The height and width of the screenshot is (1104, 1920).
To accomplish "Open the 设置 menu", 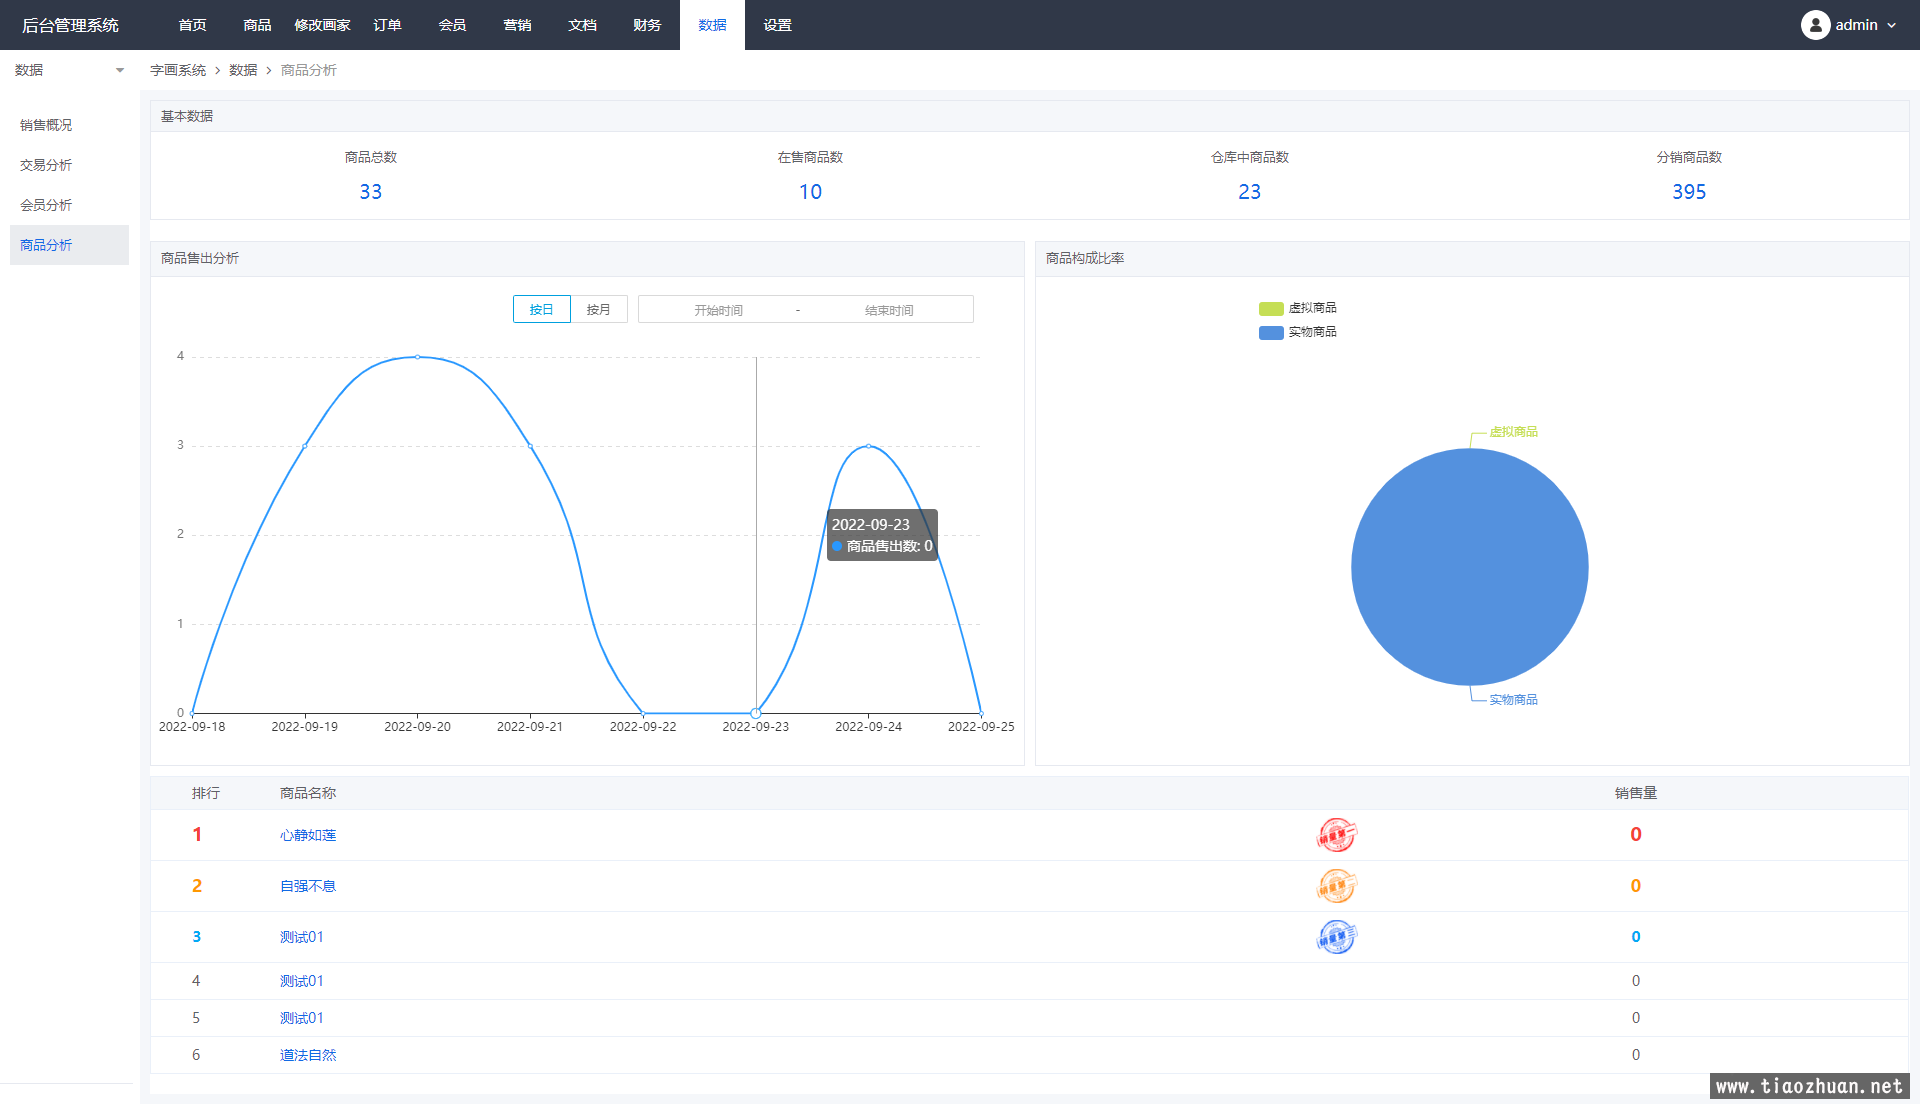I will click(x=777, y=25).
